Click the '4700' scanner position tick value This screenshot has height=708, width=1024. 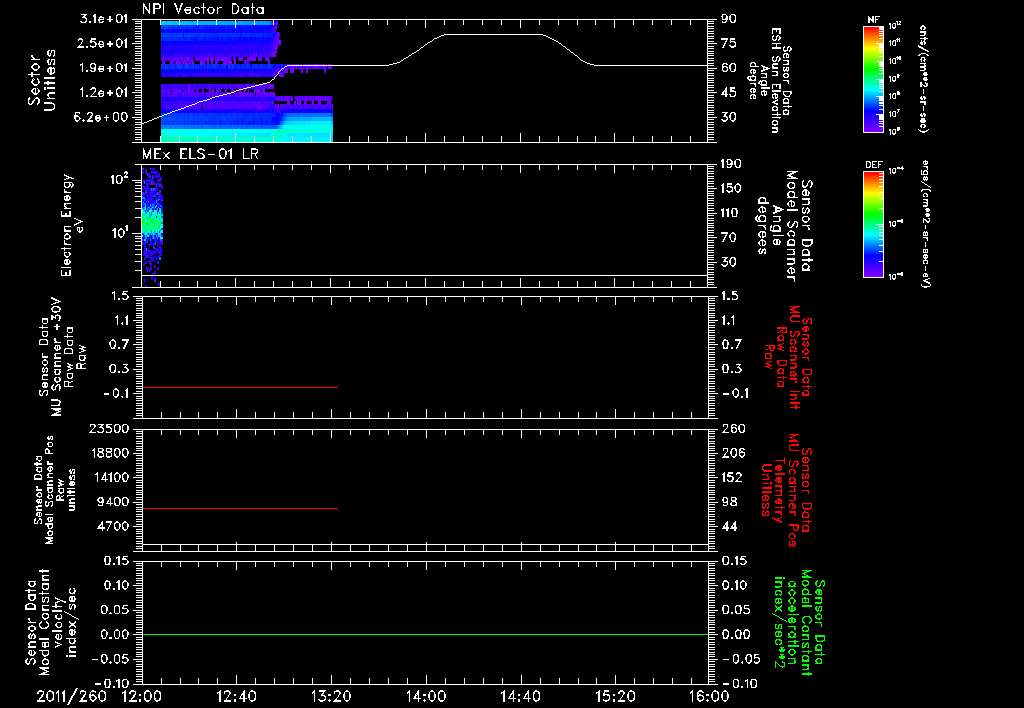coord(113,526)
